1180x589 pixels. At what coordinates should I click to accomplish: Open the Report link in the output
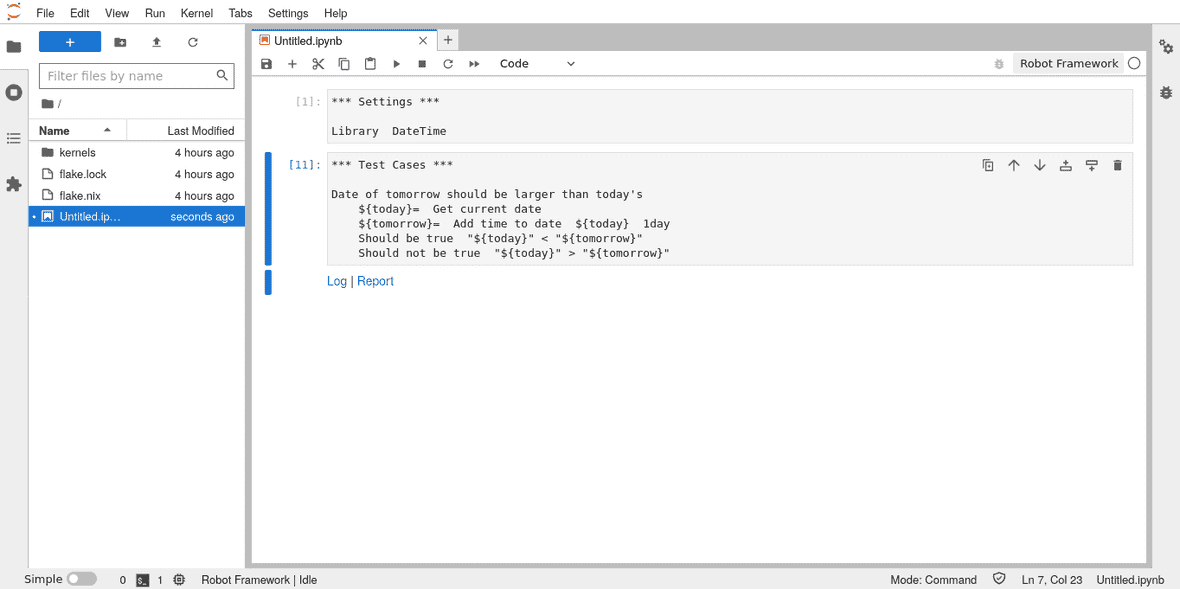tap(375, 281)
